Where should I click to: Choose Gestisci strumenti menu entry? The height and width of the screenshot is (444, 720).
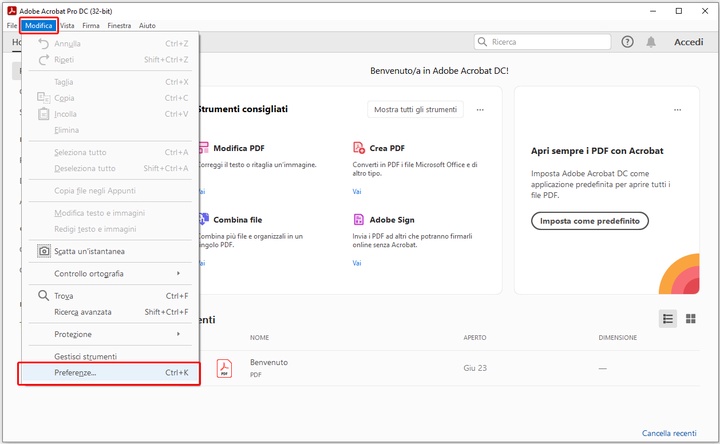click(110, 357)
